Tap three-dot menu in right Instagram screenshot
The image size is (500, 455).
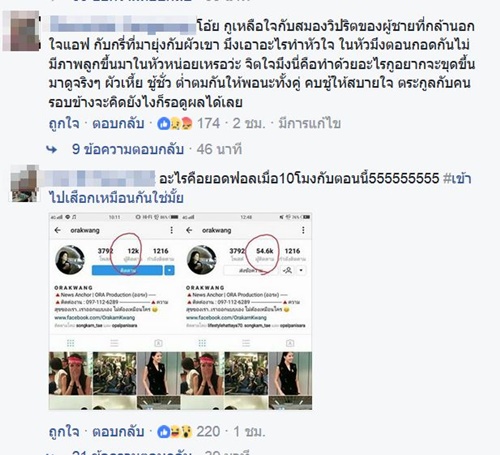(x=303, y=230)
